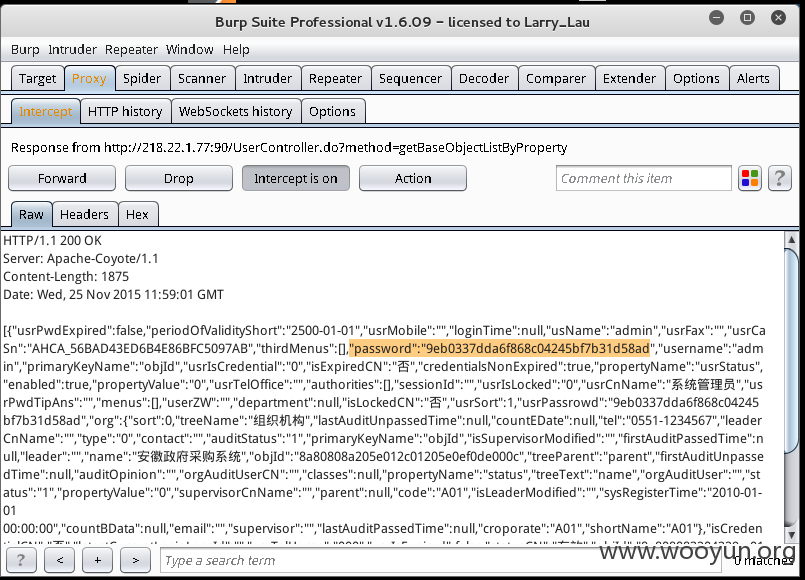This screenshot has height=580, width=805.
Task: Toggle the Intercept is on button
Action: coord(296,178)
